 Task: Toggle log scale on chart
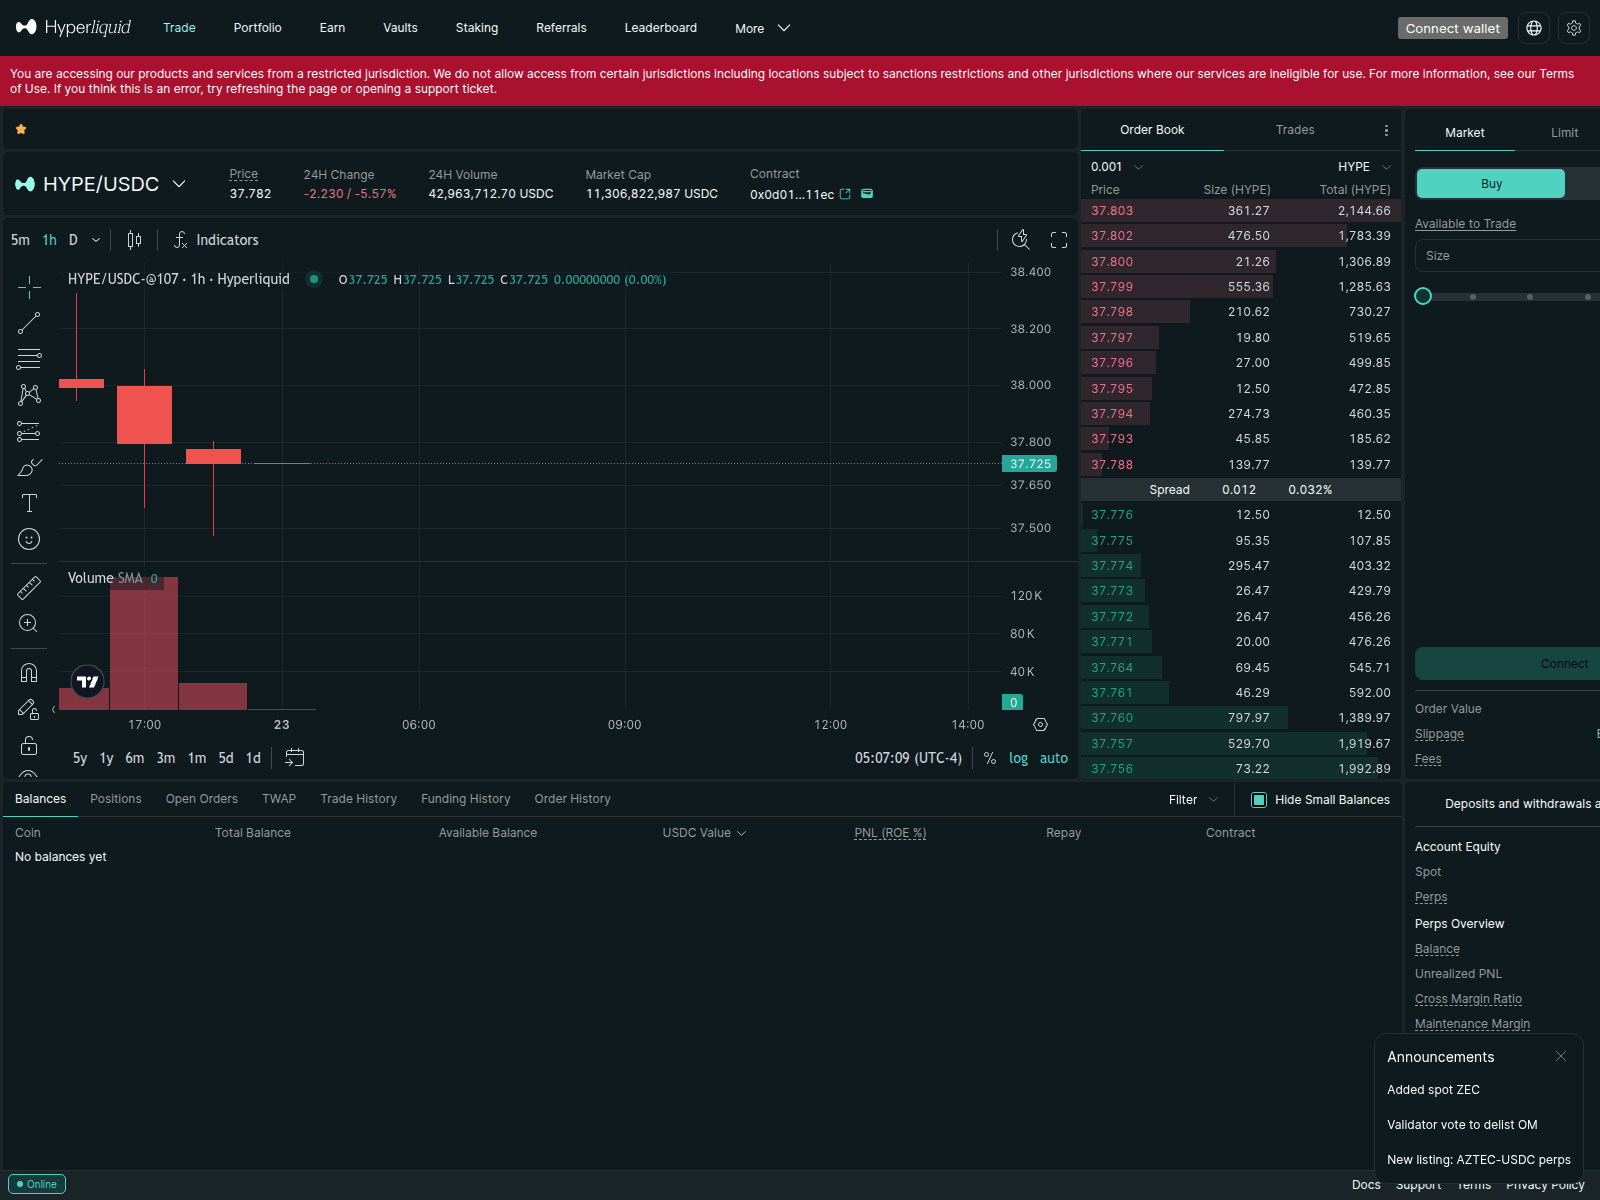pyautogui.click(x=1018, y=758)
